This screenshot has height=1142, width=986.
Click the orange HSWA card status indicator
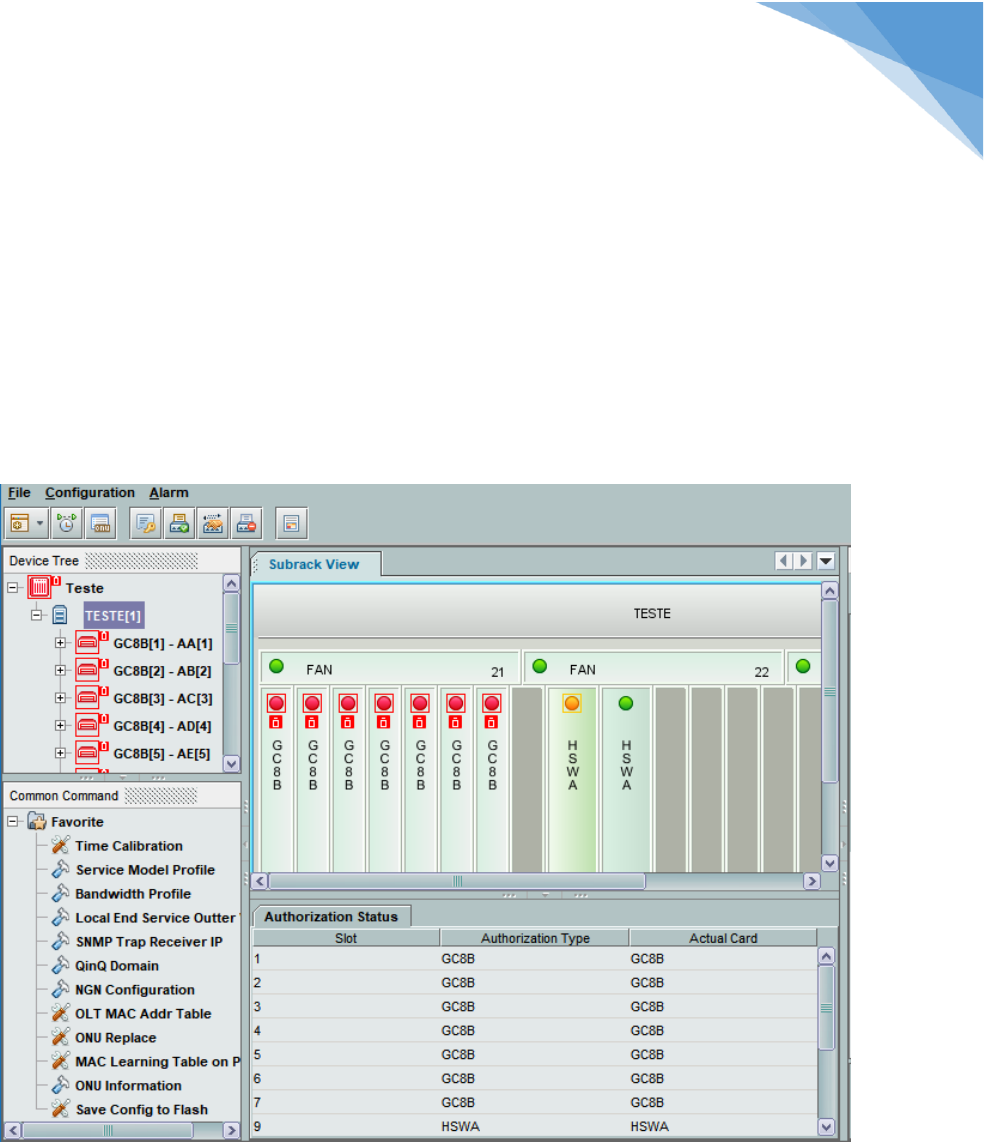click(572, 703)
